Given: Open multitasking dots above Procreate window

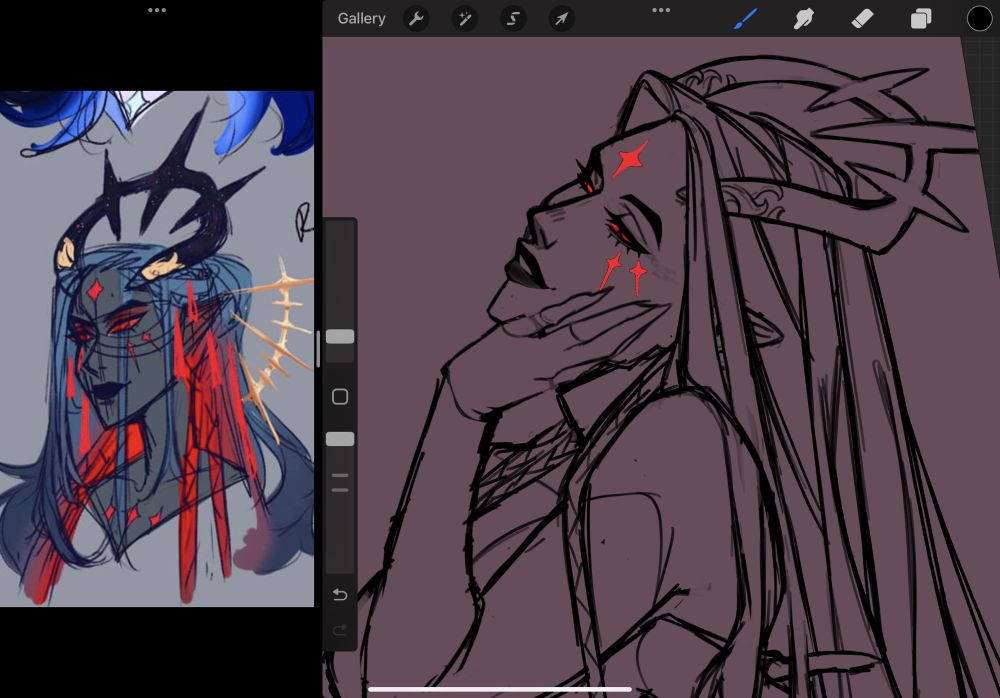Looking at the screenshot, I should tap(661, 10).
